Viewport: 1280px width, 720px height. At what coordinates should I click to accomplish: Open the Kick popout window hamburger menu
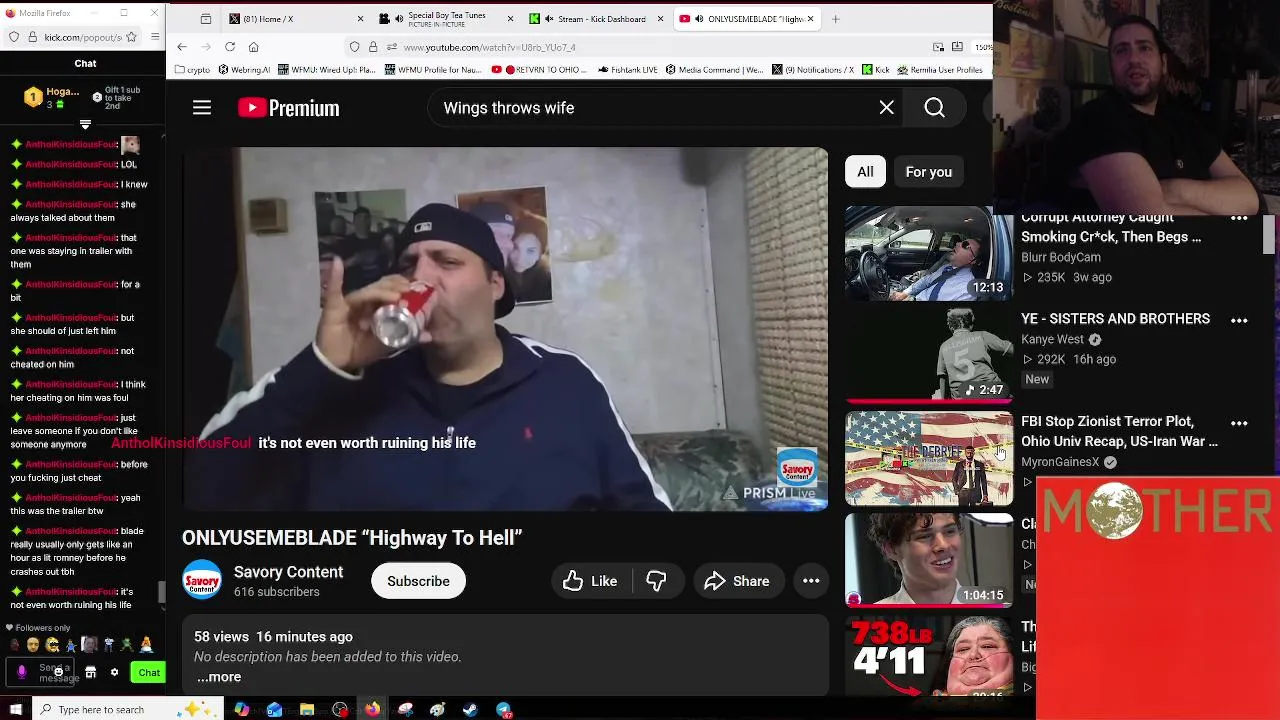[155, 37]
